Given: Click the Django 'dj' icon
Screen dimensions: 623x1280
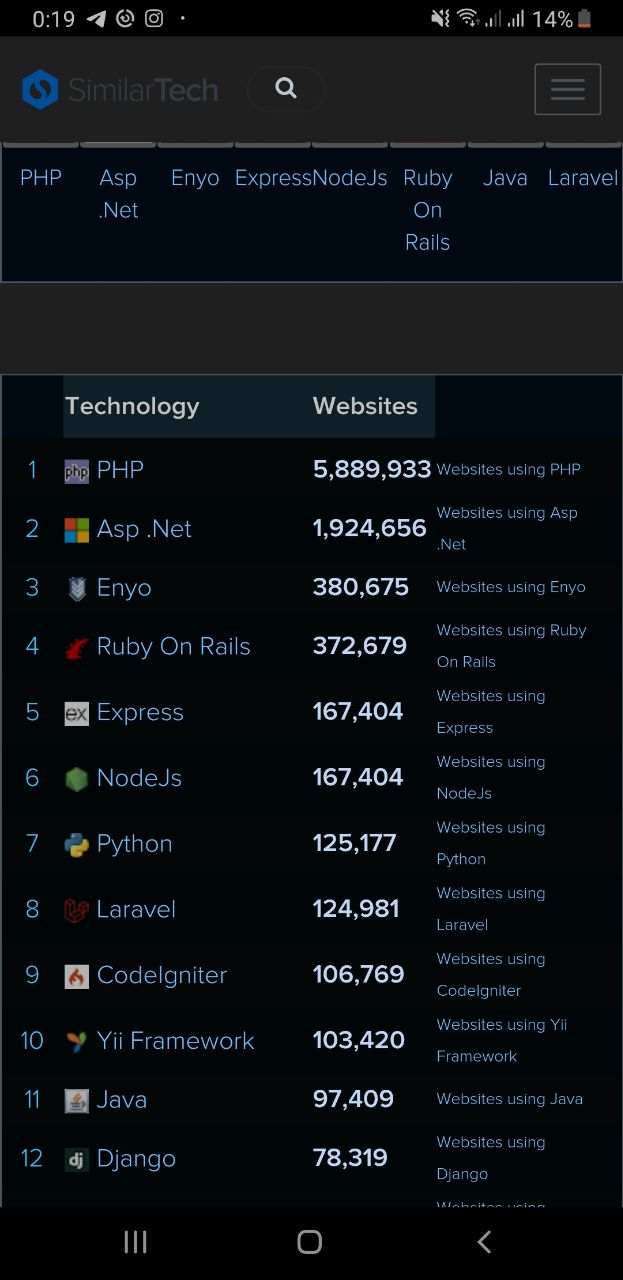Looking at the screenshot, I should coord(77,1160).
